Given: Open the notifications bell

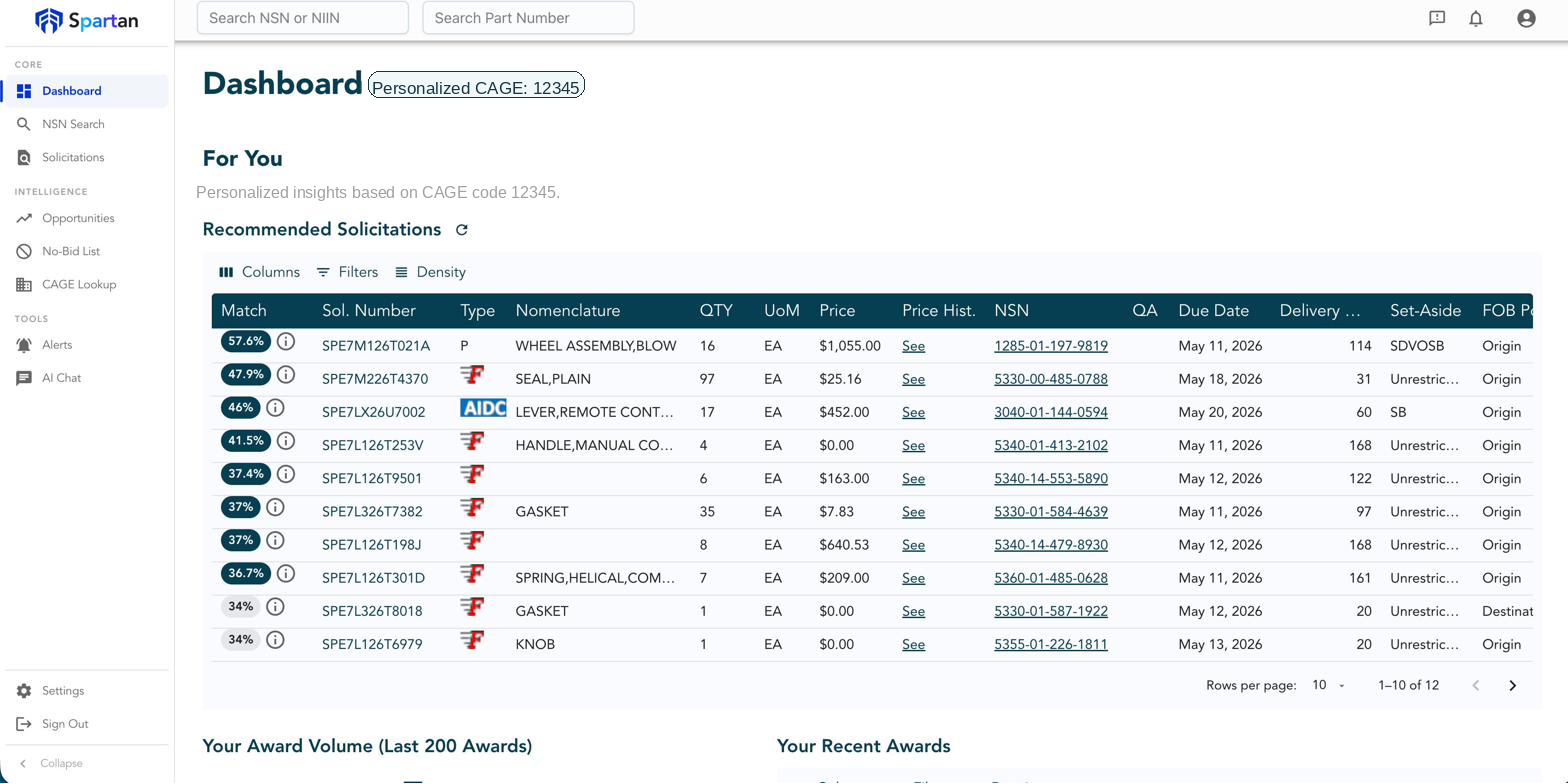Looking at the screenshot, I should (x=1476, y=18).
